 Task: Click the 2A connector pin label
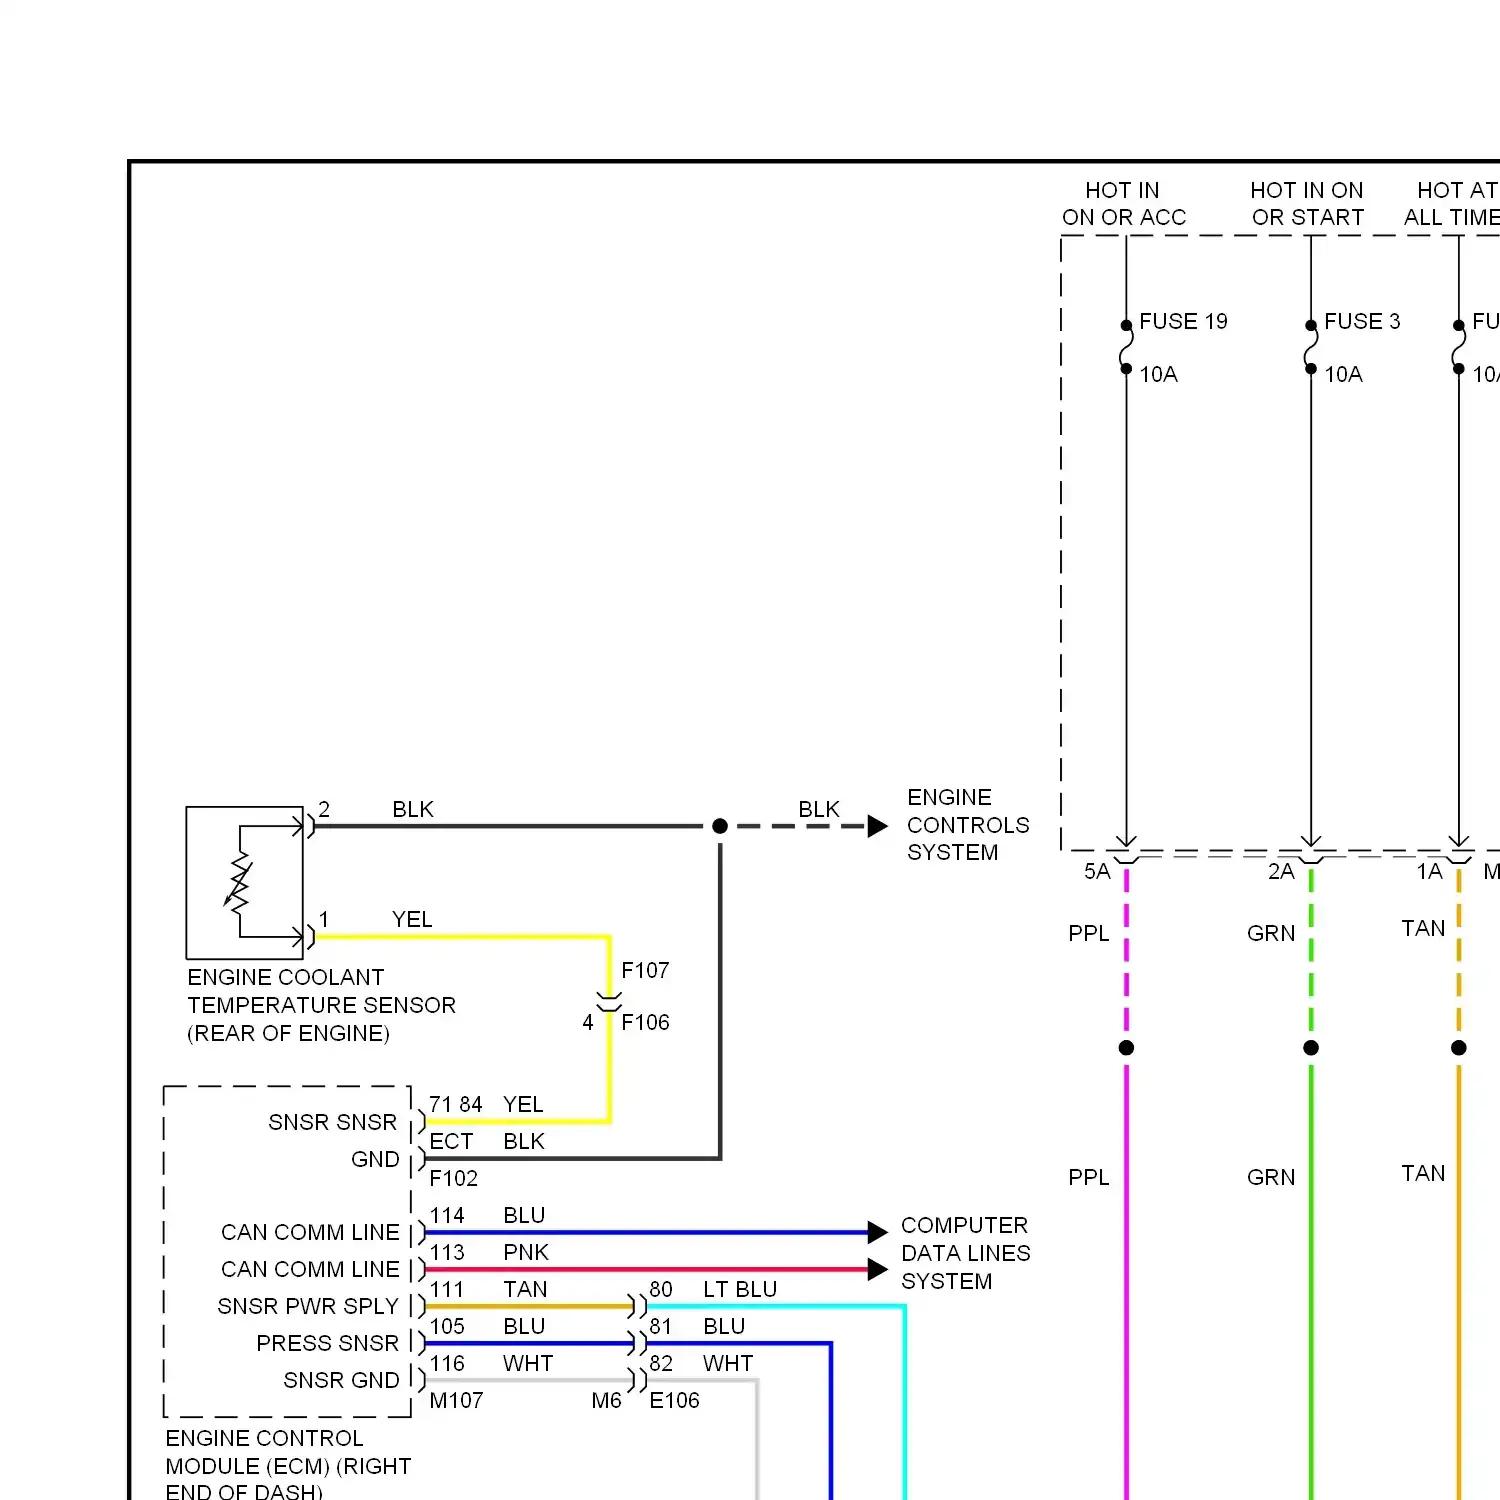tap(1281, 871)
